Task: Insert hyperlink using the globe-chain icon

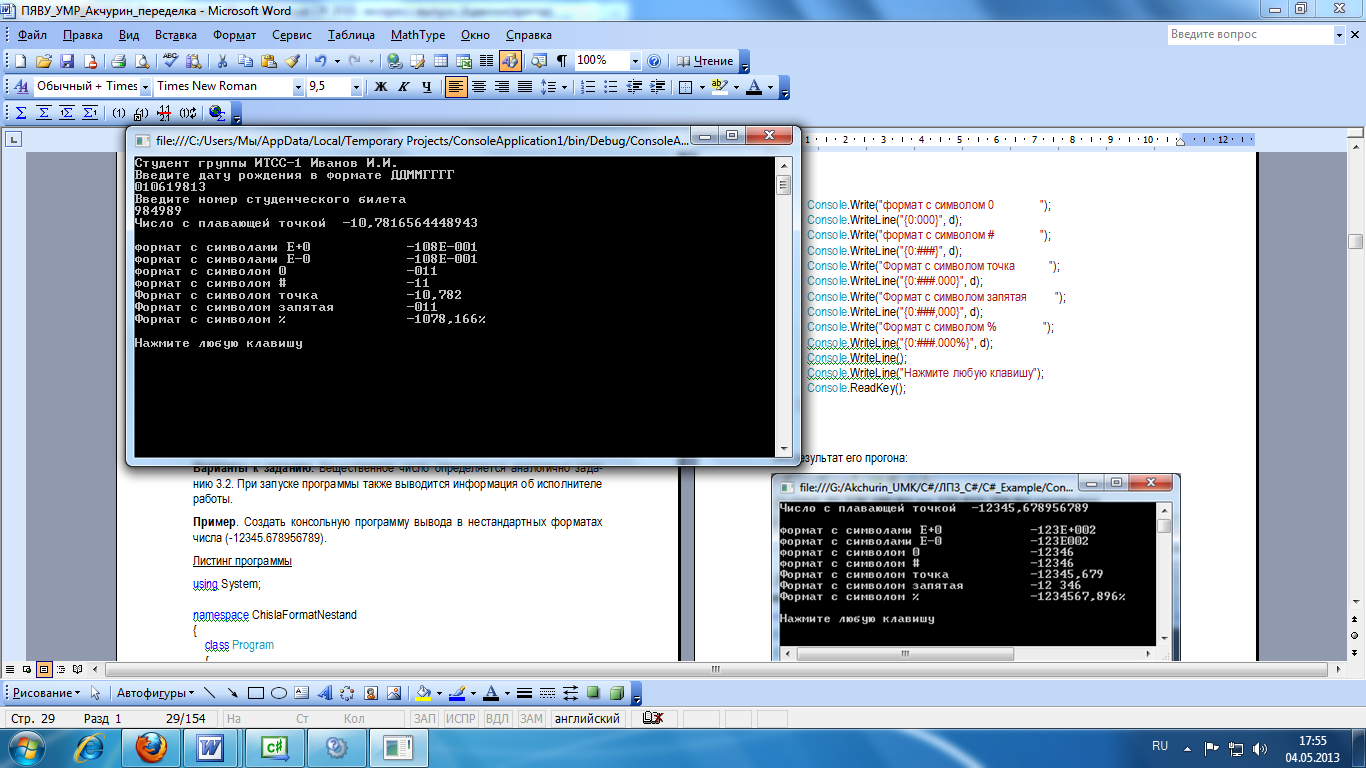Action: point(394,61)
